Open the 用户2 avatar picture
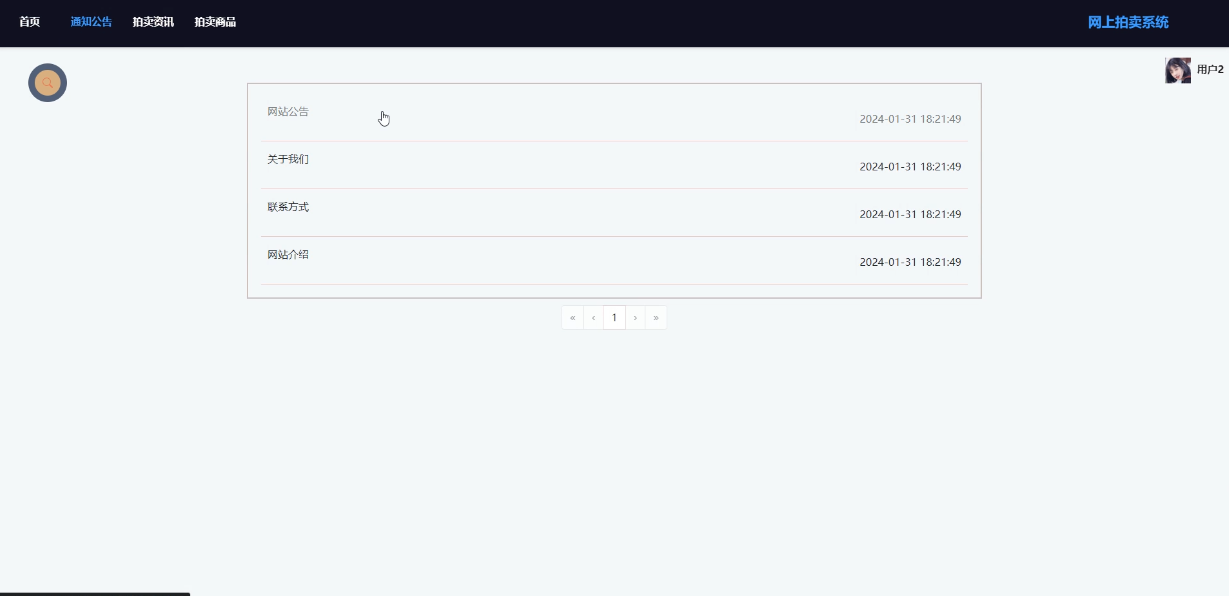Viewport: 1229px width, 596px height. pyautogui.click(x=1178, y=70)
